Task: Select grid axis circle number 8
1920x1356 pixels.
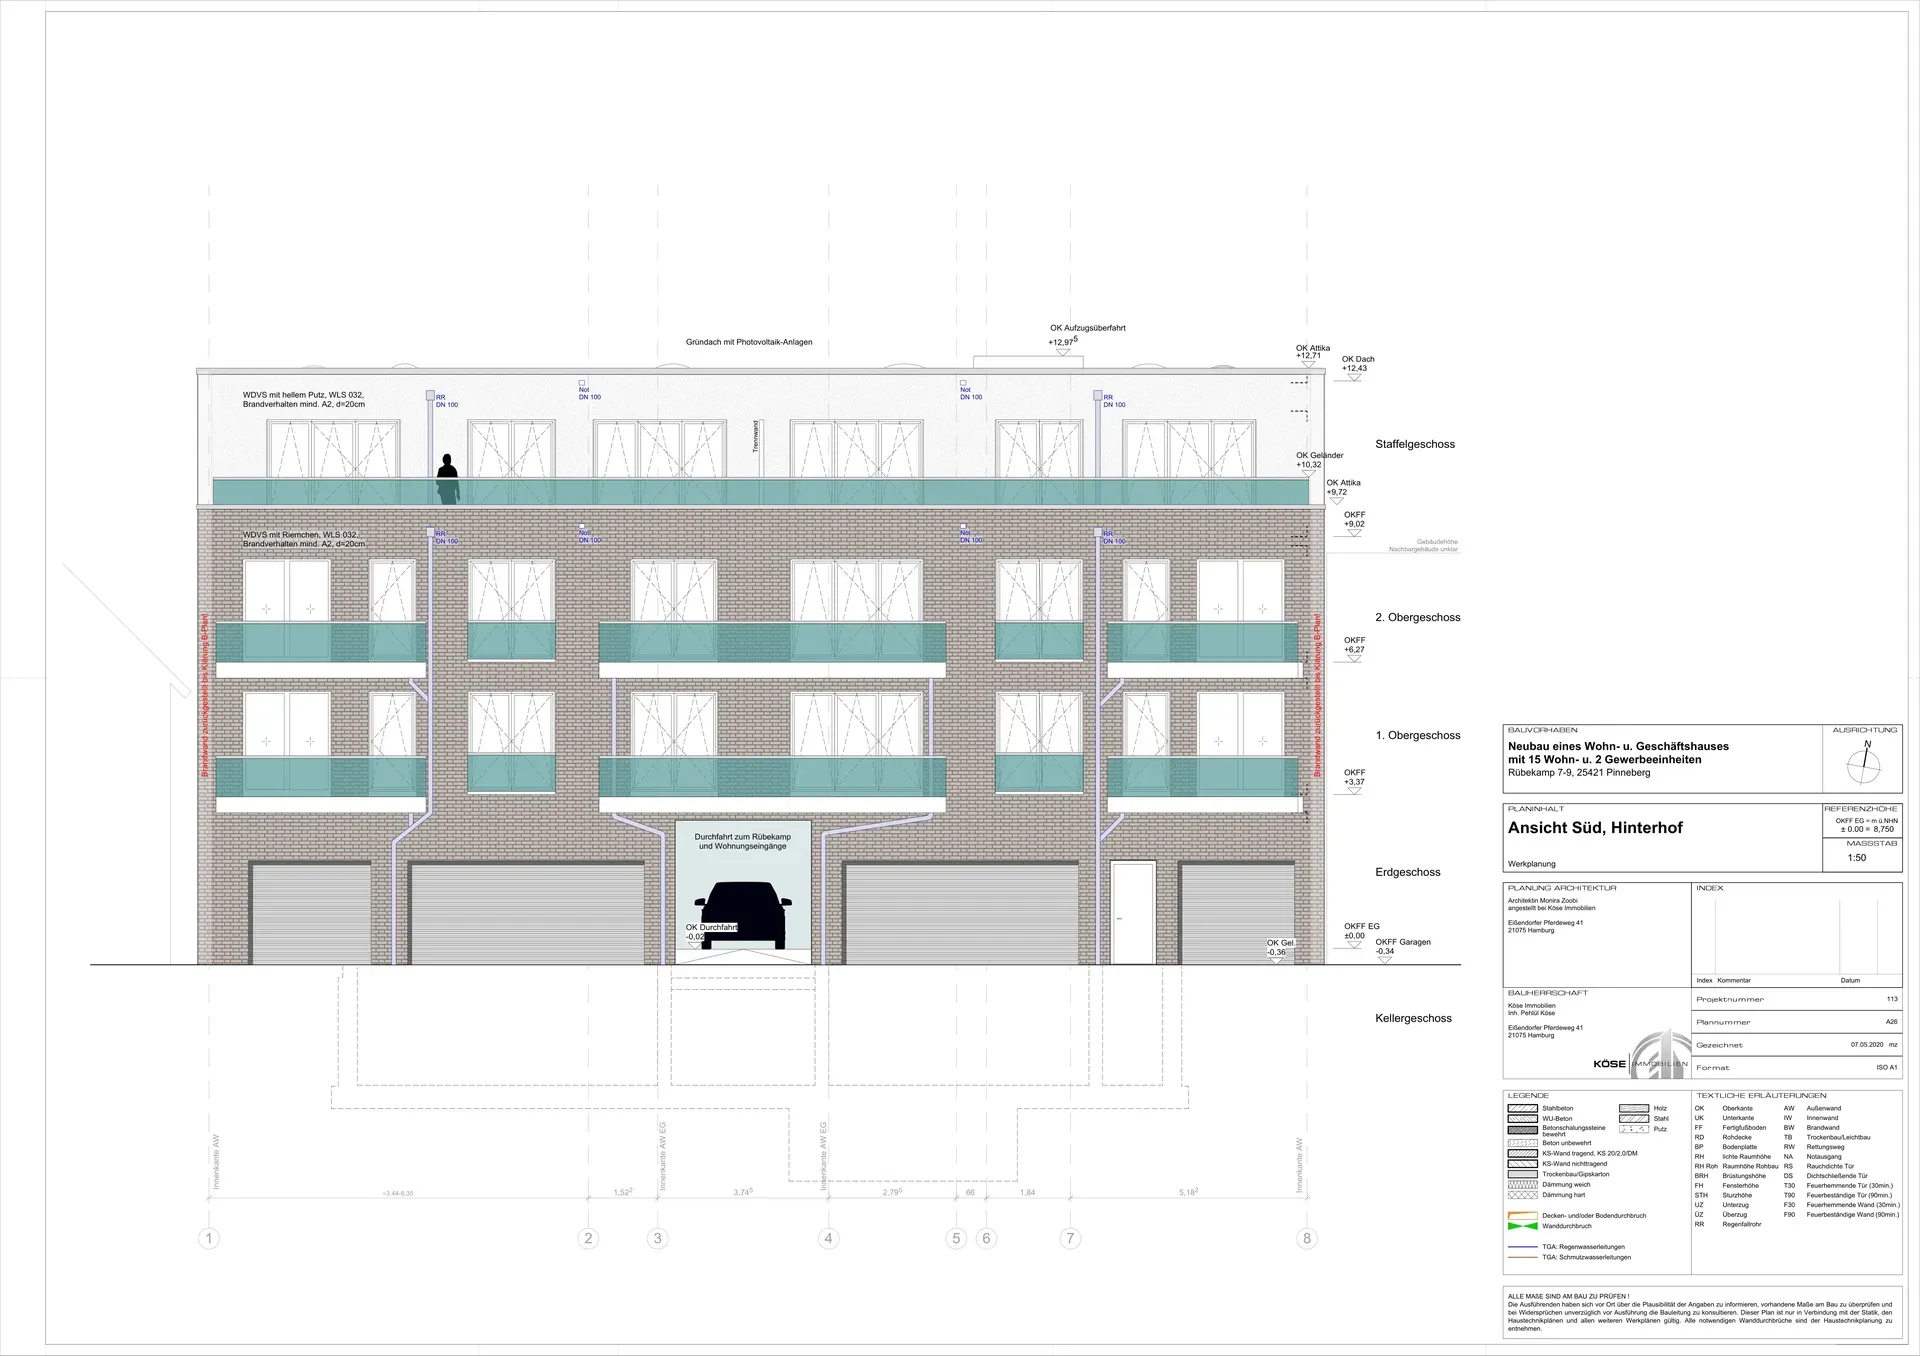Action: click(x=1306, y=1239)
